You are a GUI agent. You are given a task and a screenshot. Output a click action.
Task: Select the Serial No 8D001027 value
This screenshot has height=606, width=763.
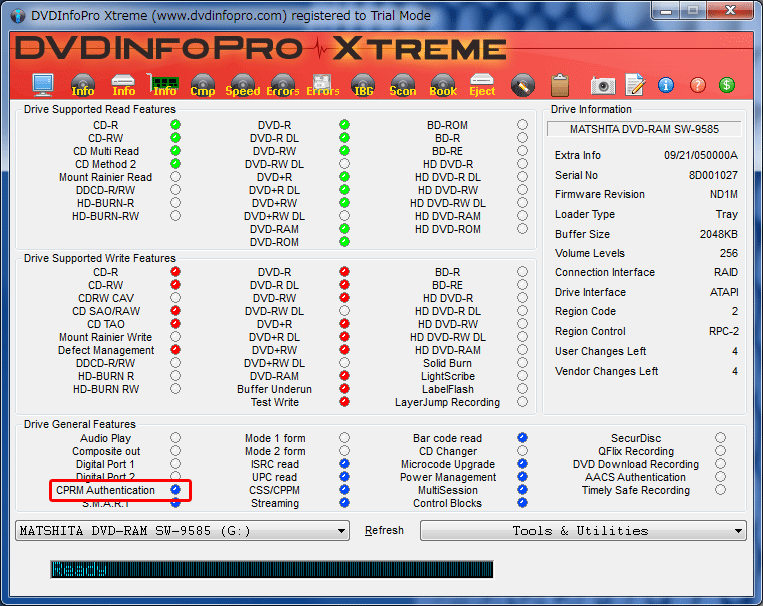coord(713,175)
